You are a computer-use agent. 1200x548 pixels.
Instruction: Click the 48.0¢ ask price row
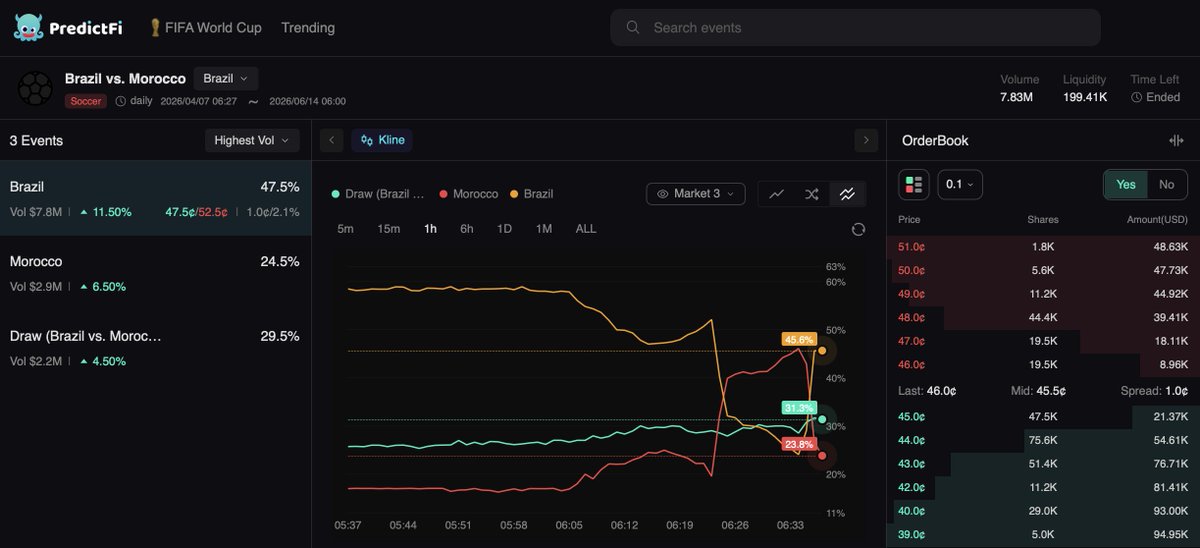coord(1043,318)
